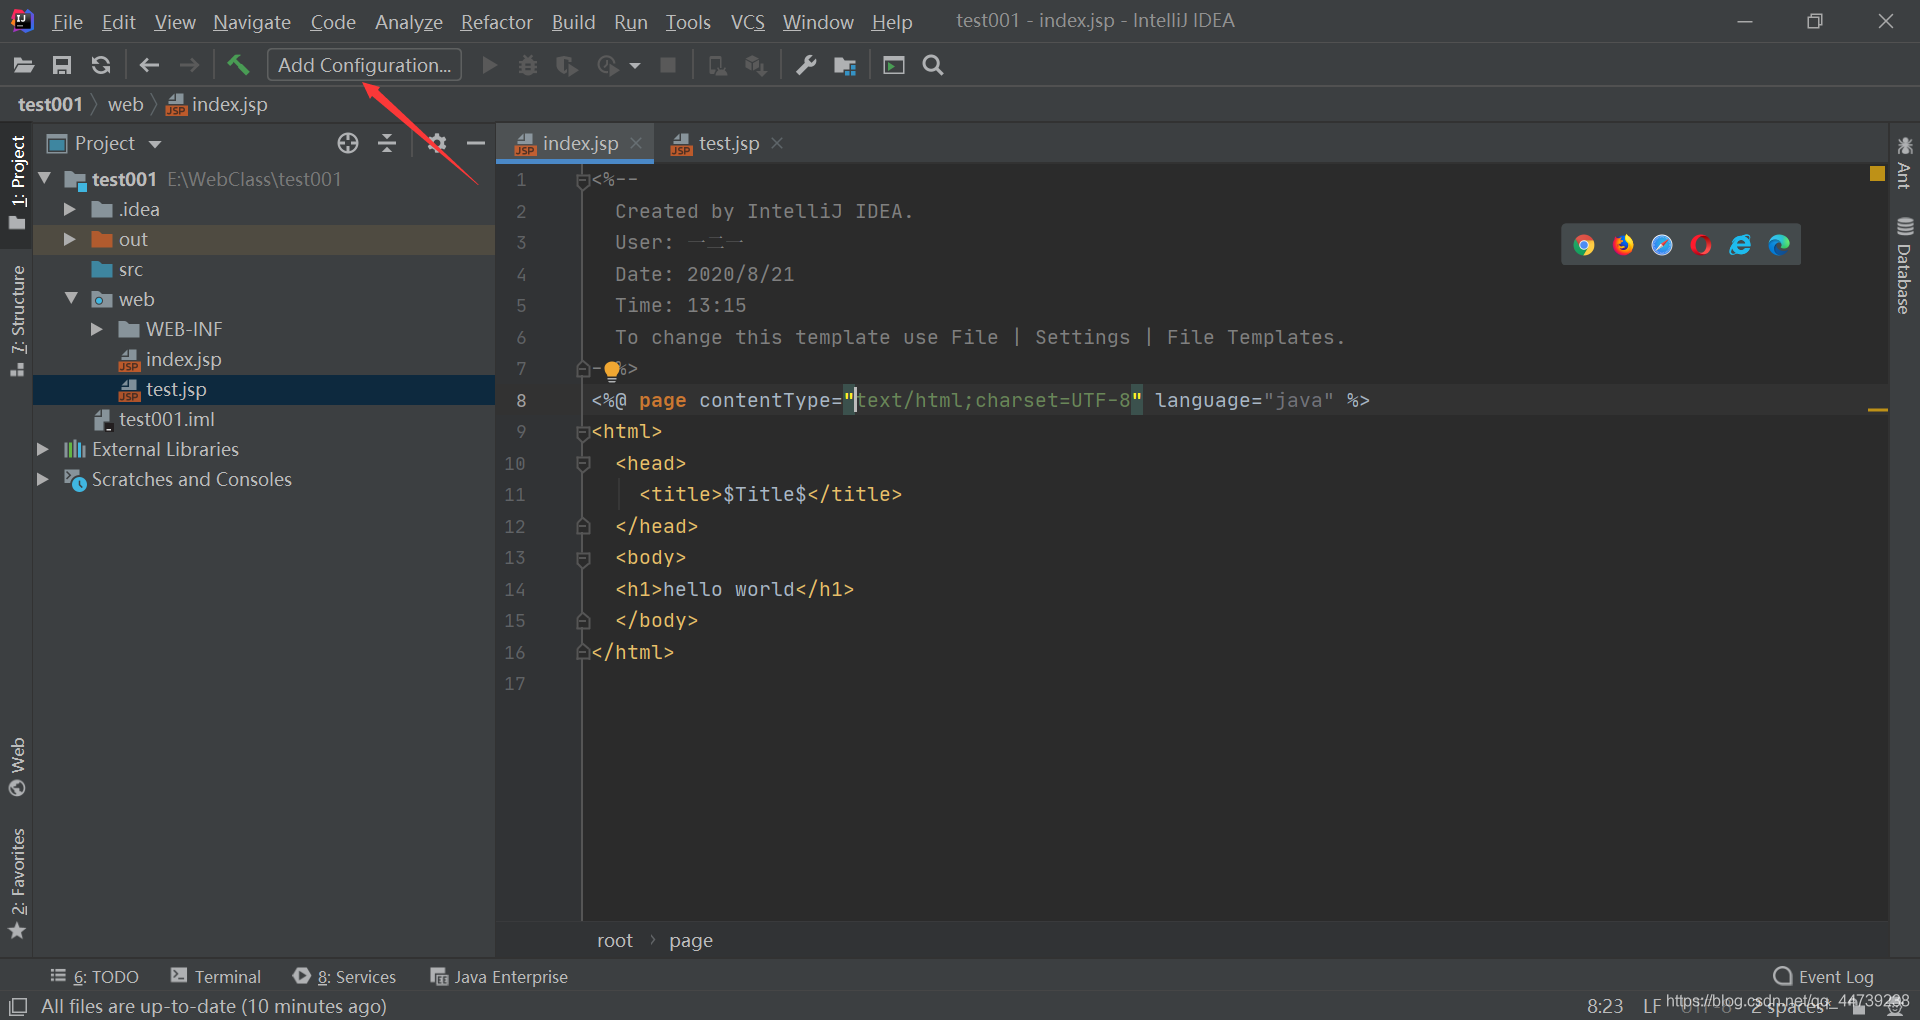This screenshot has height=1020, width=1920.
Task: Open the Navigate menu
Action: 252,22
